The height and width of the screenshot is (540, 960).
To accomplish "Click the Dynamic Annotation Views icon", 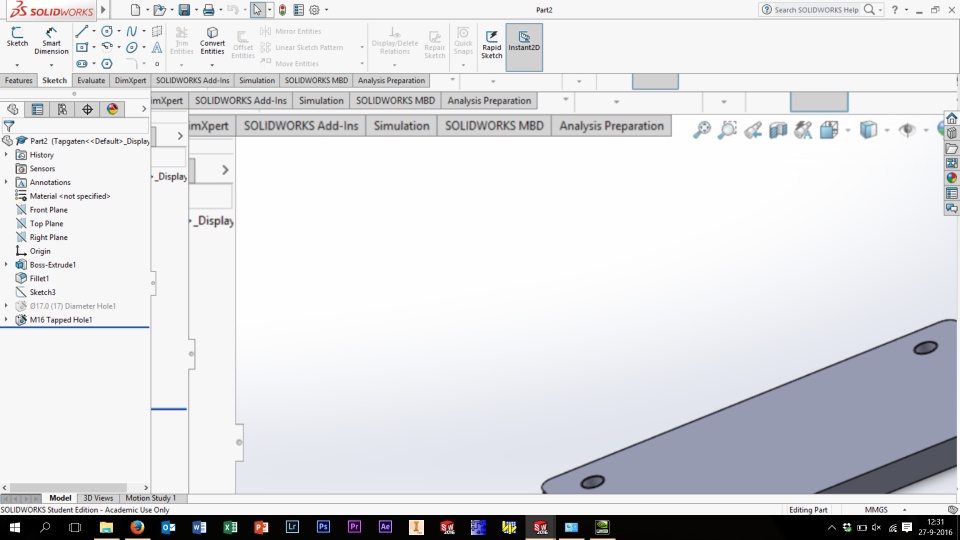I will pyautogui.click(x=803, y=130).
